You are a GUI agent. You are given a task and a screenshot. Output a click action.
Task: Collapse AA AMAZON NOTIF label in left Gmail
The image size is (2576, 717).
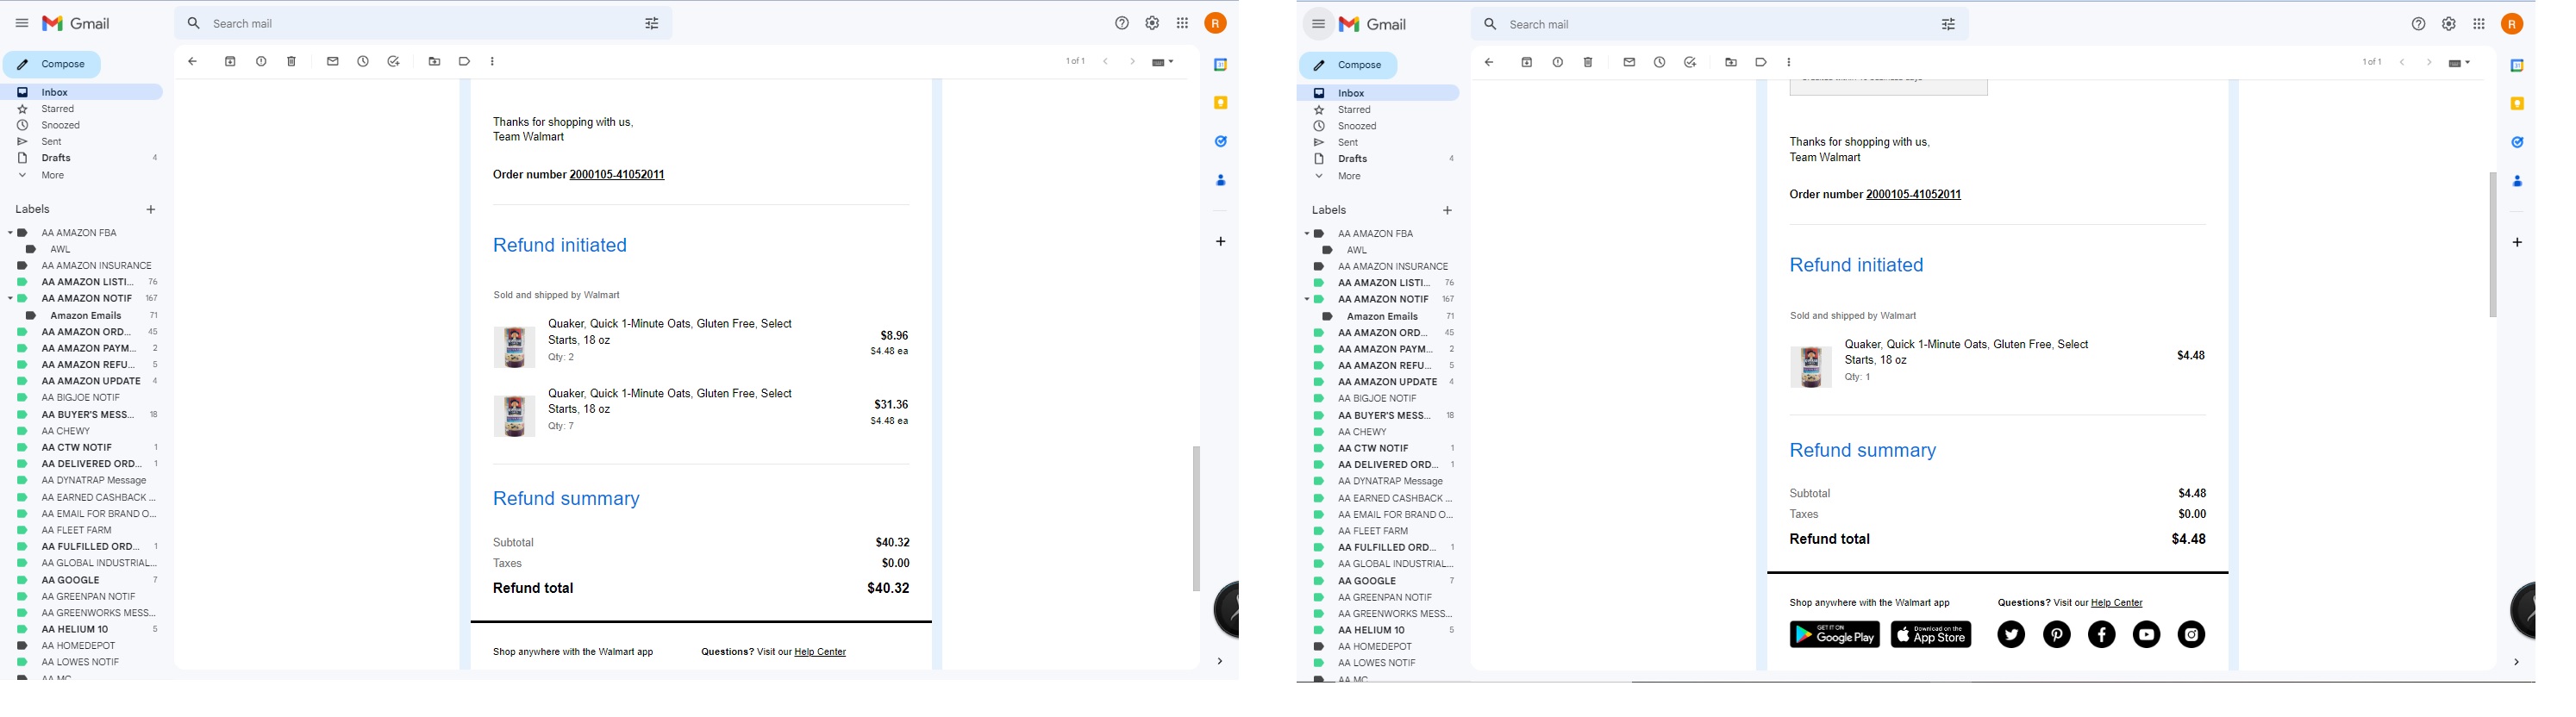[10, 298]
